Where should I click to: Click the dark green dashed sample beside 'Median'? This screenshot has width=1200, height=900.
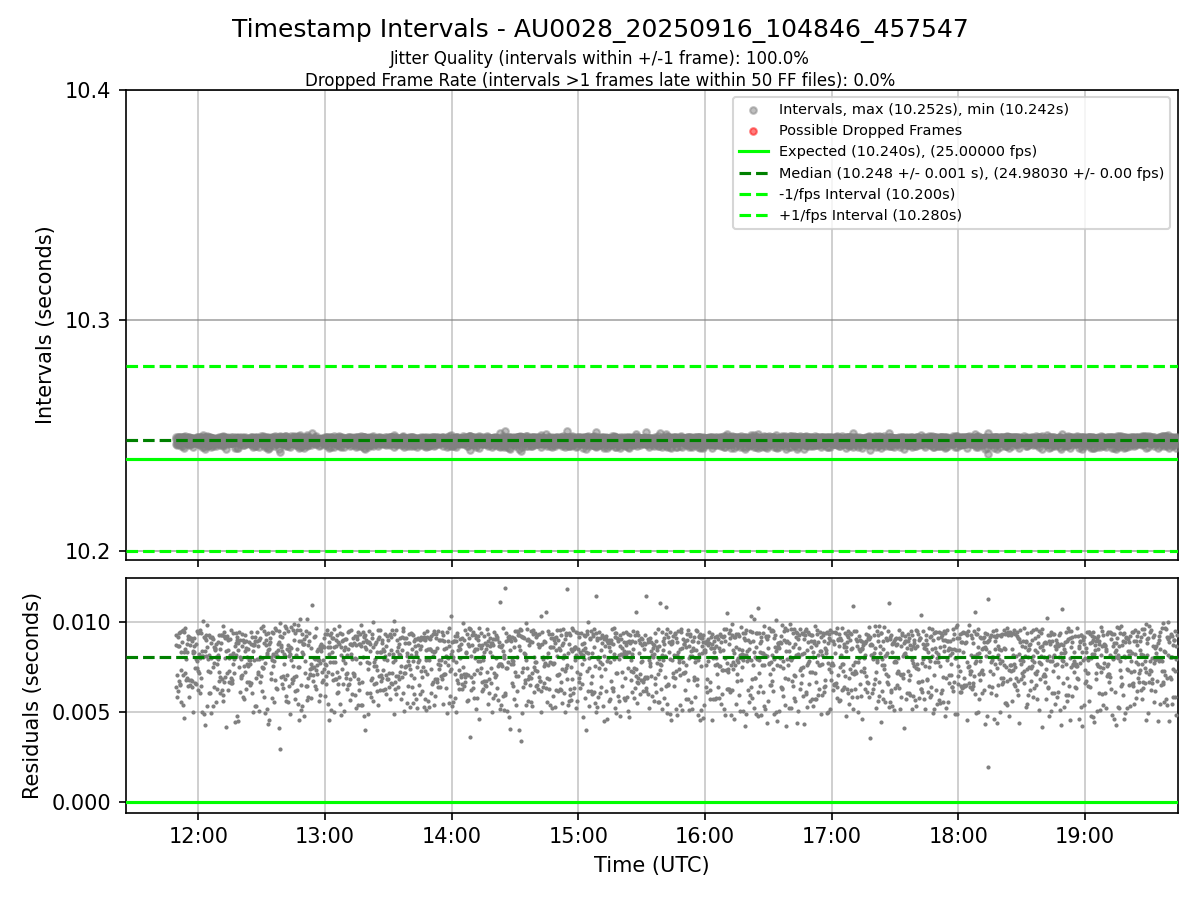click(753, 173)
